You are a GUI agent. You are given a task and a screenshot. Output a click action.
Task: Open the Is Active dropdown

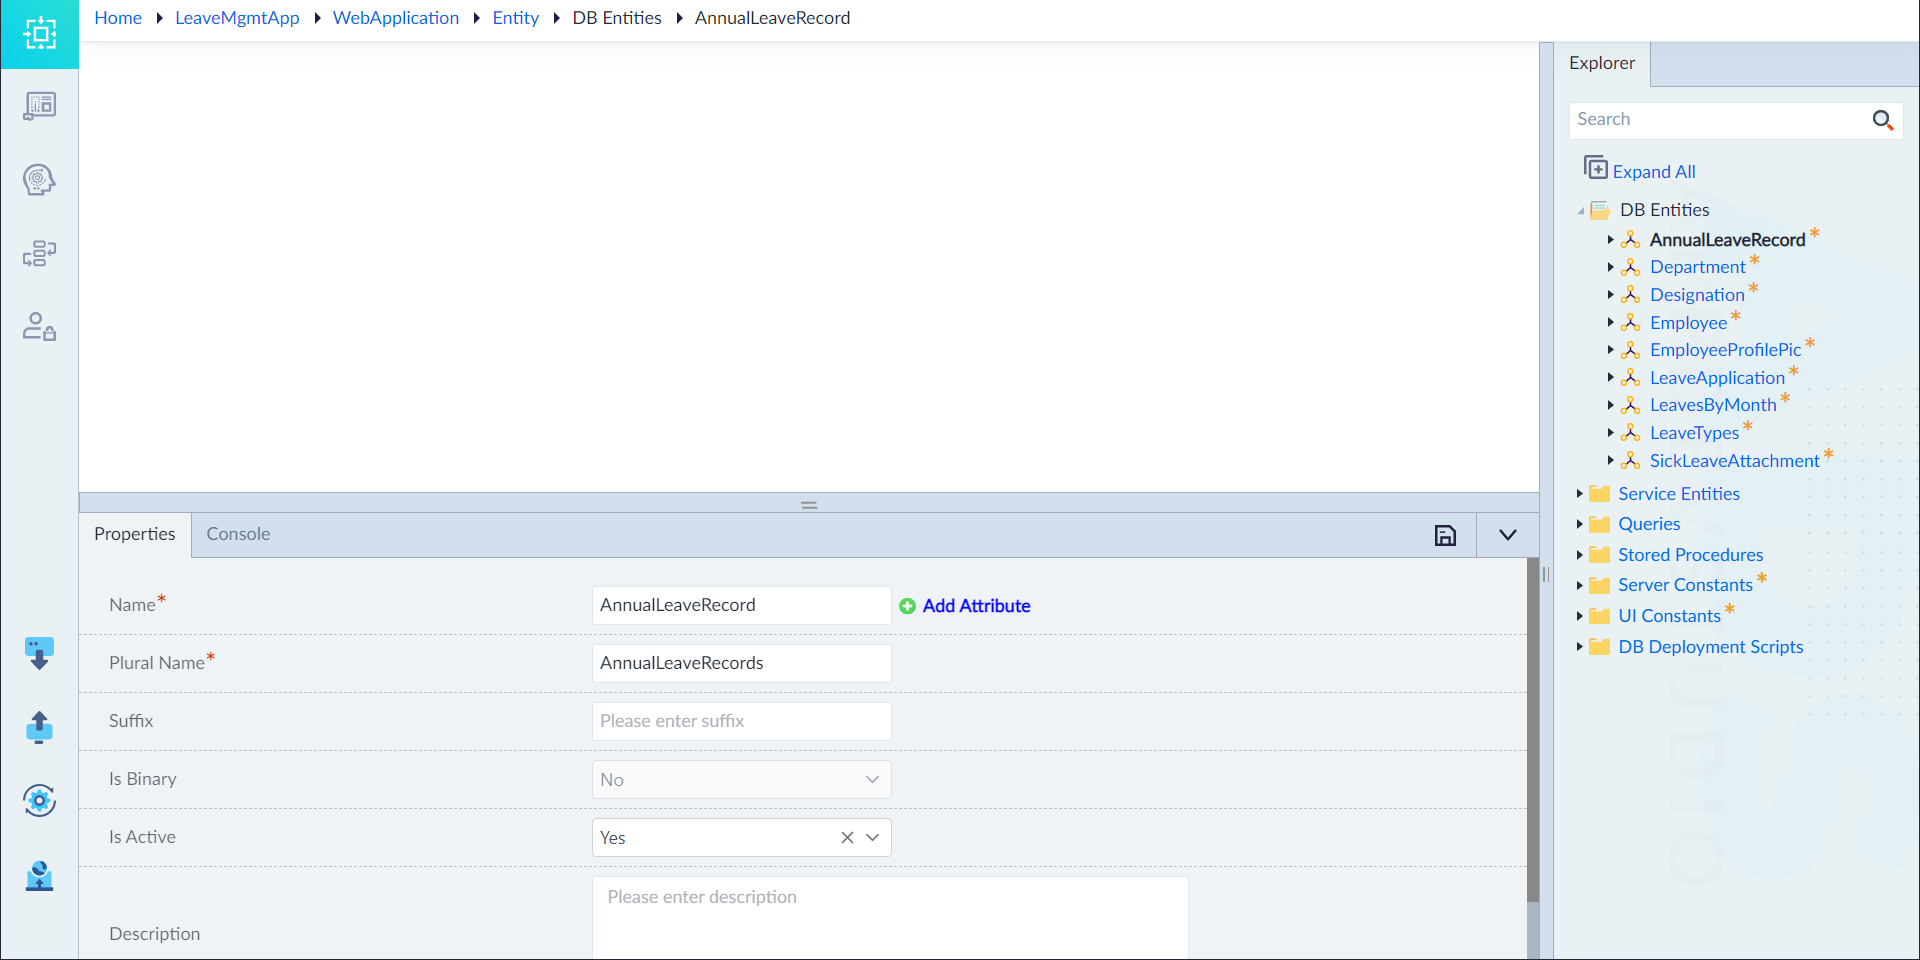click(x=873, y=838)
